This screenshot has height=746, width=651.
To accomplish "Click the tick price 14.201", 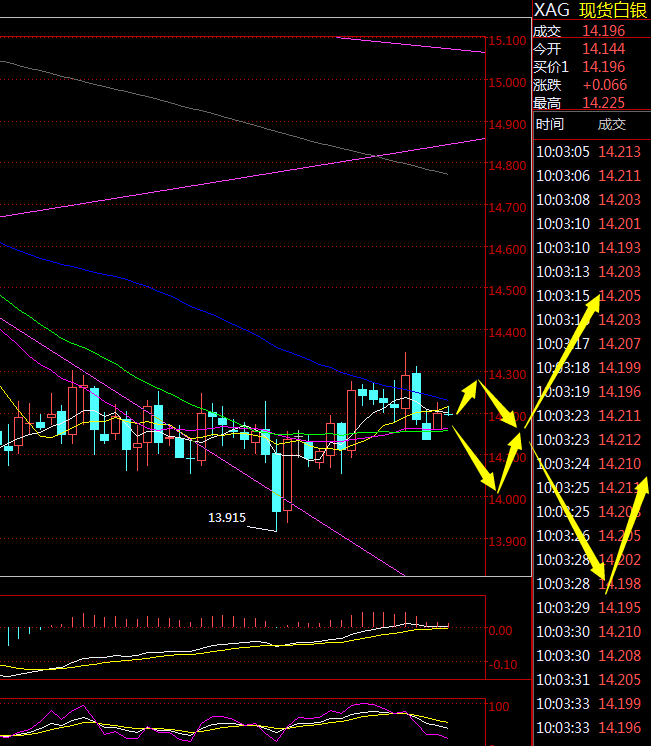I will (x=620, y=224).
